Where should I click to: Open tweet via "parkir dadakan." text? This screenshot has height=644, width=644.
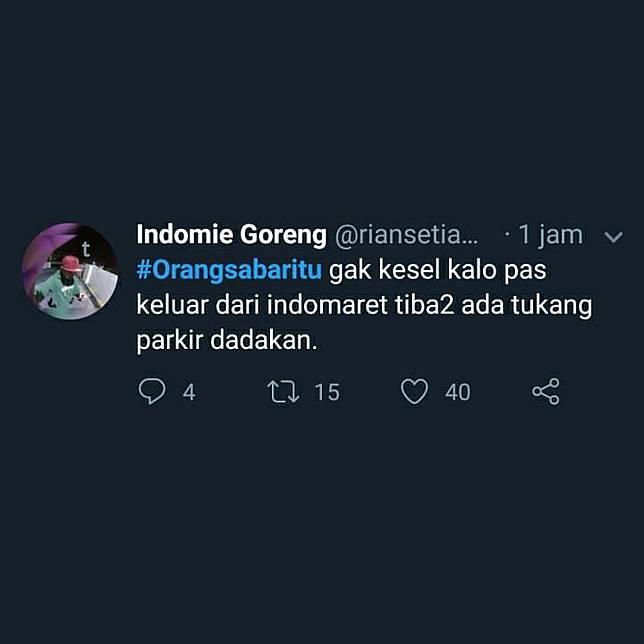pyautogui.click(x=227, y=340)
